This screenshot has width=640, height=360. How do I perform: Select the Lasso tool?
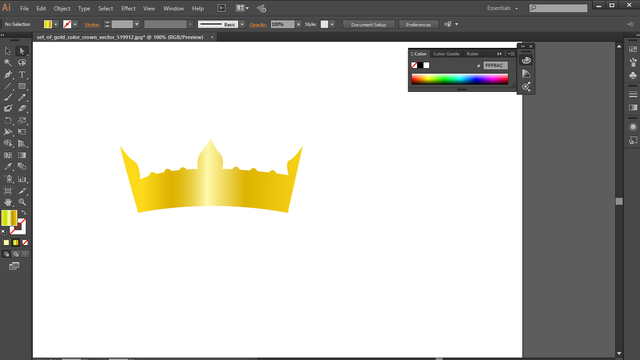coord(22,62)
